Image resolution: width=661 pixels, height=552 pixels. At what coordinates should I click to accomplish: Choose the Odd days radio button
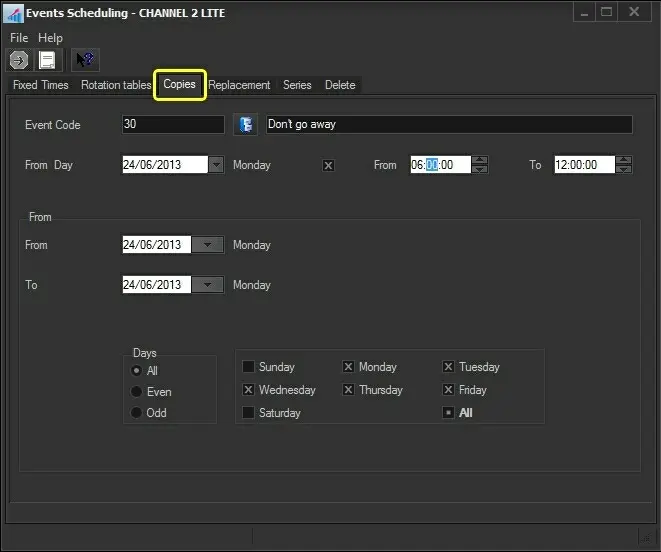[x=137, y=413]
